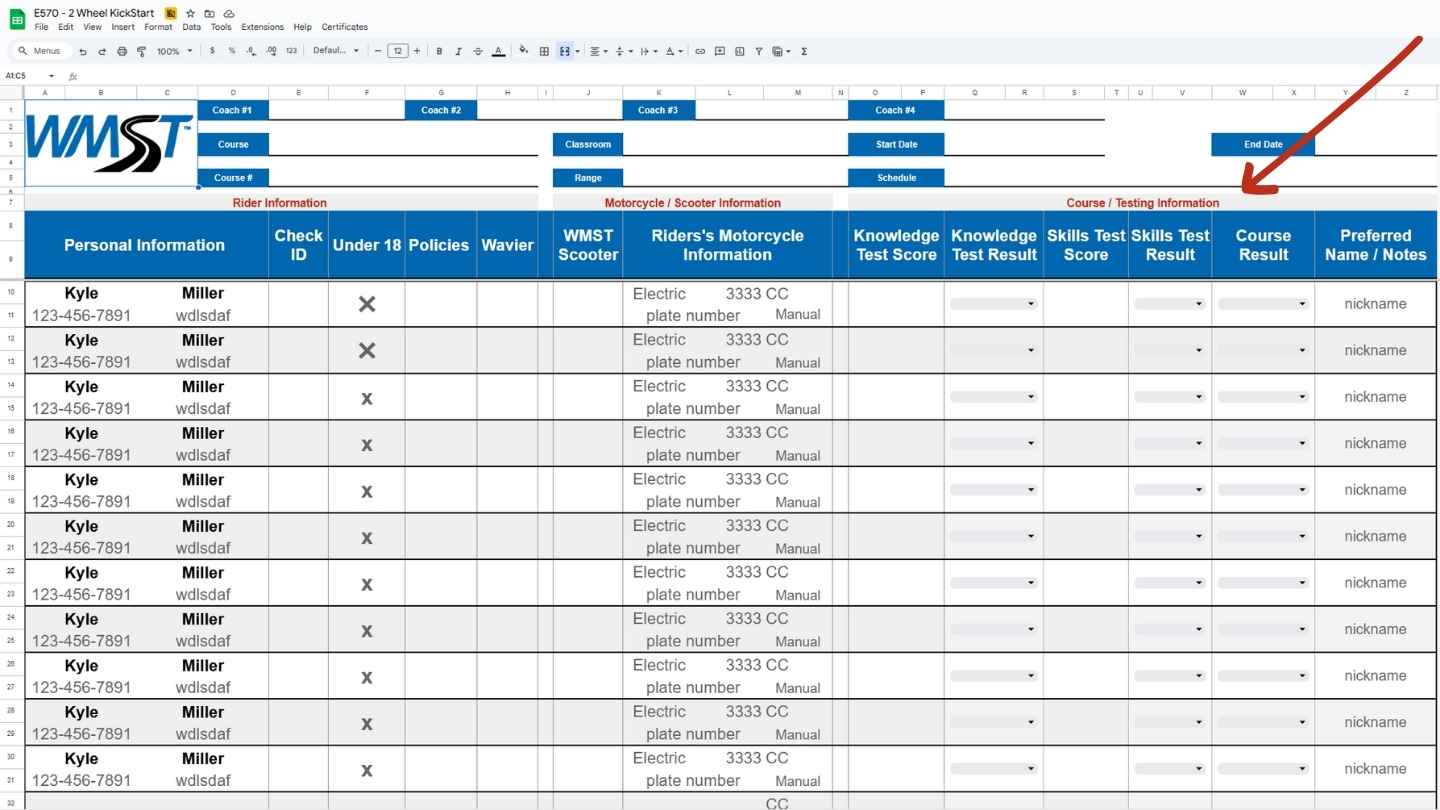Image resolution: width=1440 pixels, height=810 pixels.
Task: Open the fill color picker
Action: [x=523, y=51]
